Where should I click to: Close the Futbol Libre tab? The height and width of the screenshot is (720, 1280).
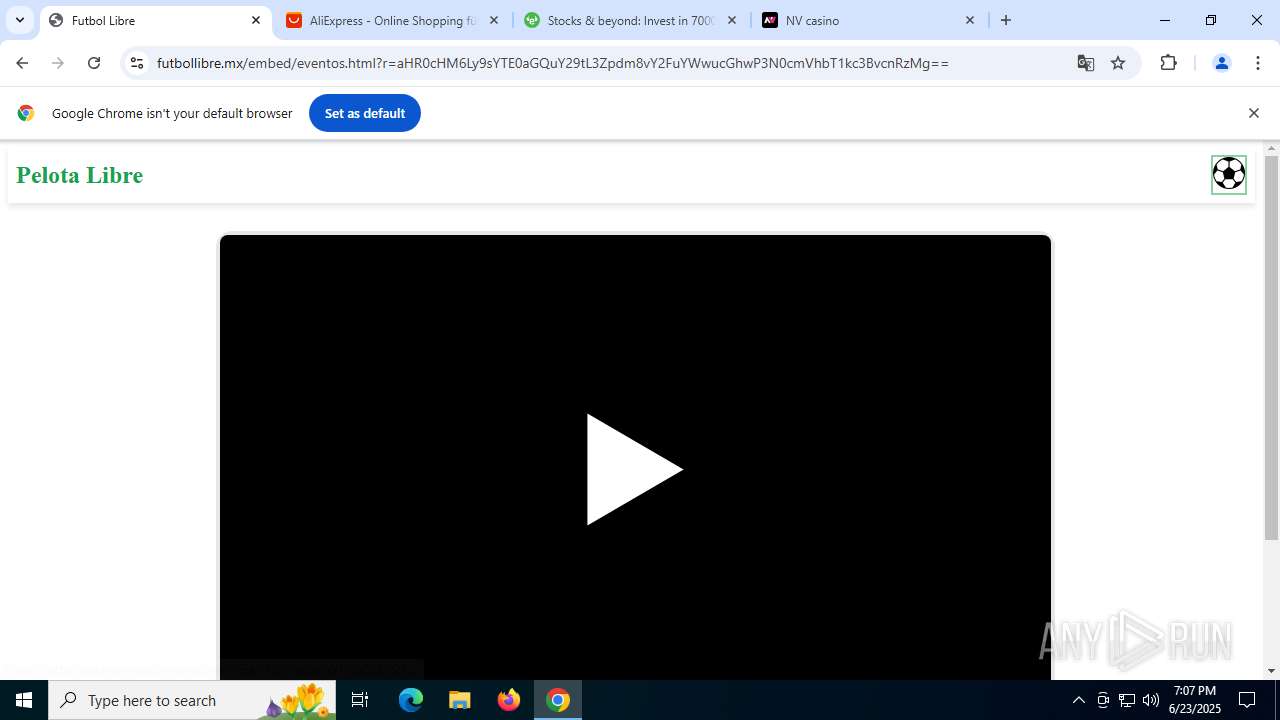[x=256, y=20]
